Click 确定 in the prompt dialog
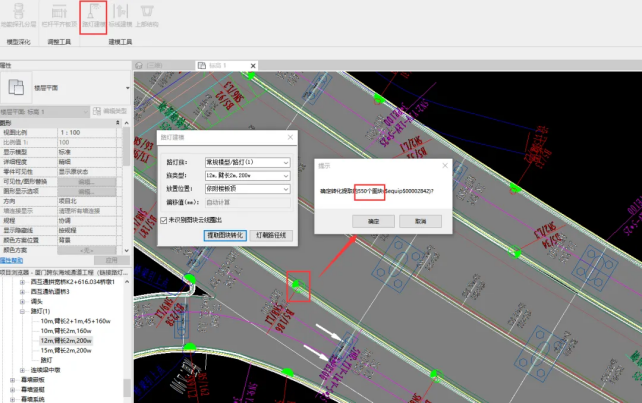The width and height of the screenshot is (642, 403). point(373,220)
